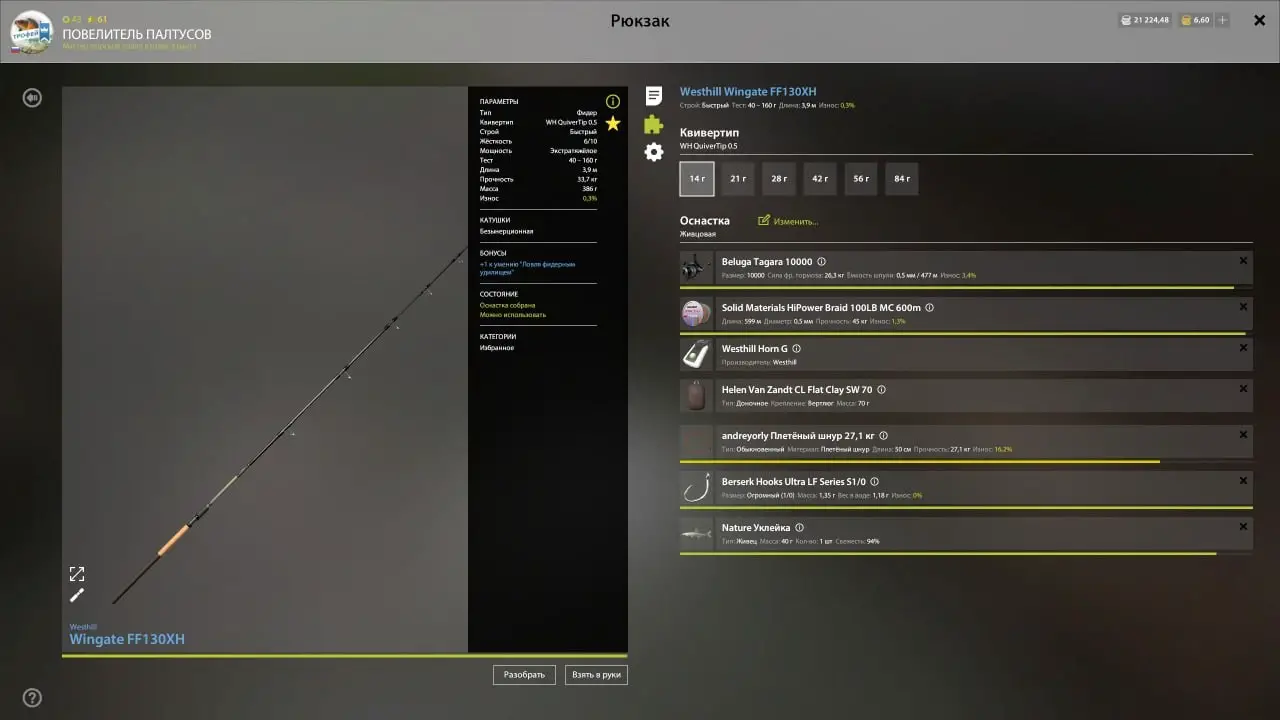Click the yellow info icon in parameters panel
The height and width of the screenshot is (720, 1280).
point(613,101)
